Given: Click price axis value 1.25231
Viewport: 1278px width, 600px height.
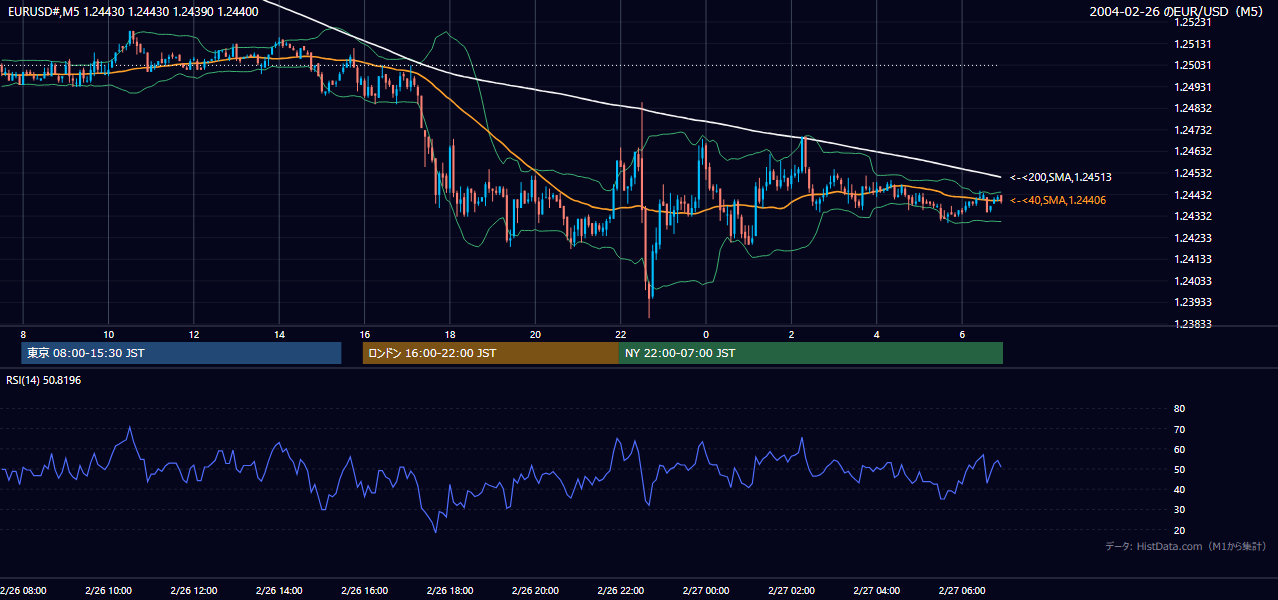Looking at the screenshot, I should 1193,22.
